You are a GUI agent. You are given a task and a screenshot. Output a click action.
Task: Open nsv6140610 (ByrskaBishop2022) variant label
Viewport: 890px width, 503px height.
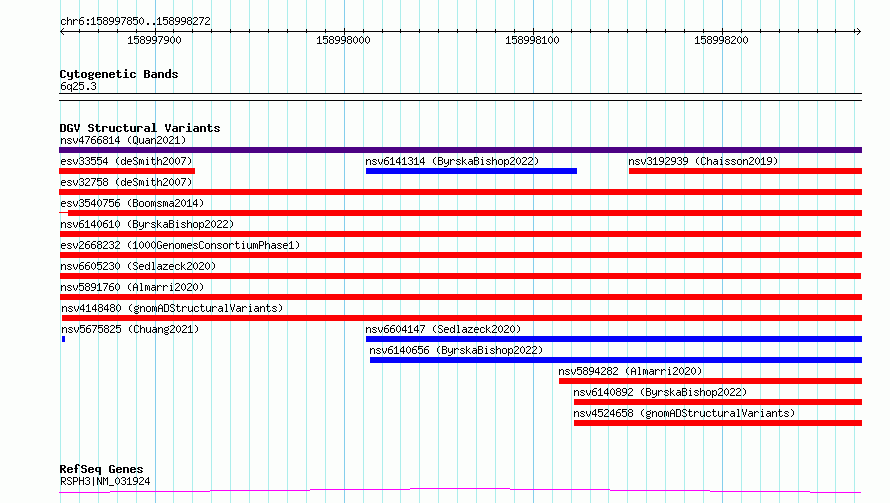(147, 224)
